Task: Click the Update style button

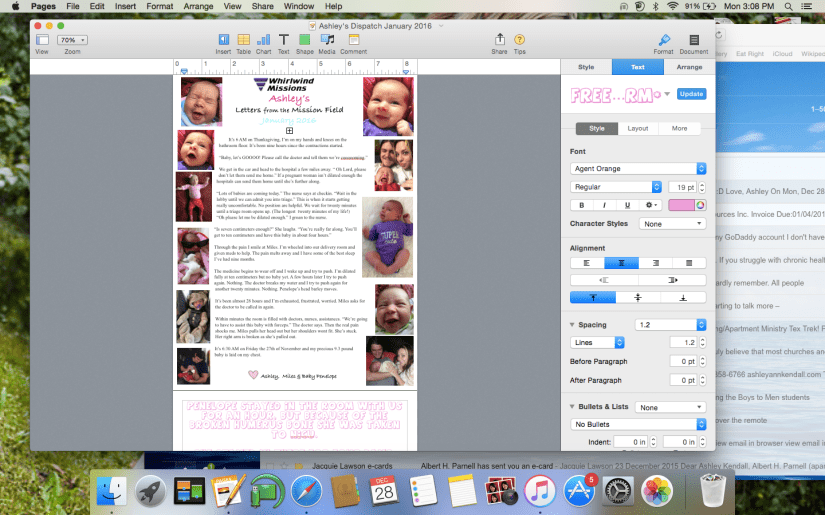Action: [x=691, y=94]
